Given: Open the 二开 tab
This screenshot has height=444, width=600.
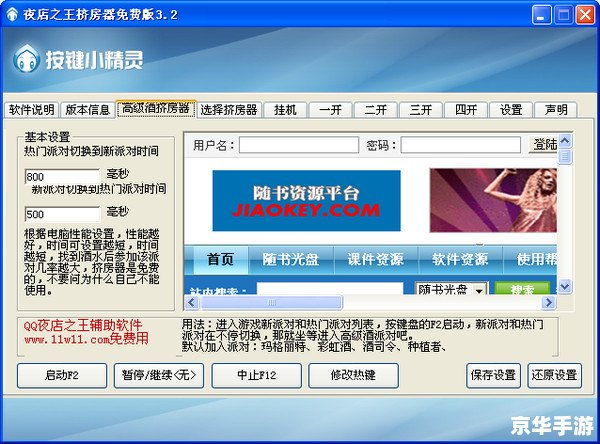Looking at the screenshot, I should click(375, 110).
